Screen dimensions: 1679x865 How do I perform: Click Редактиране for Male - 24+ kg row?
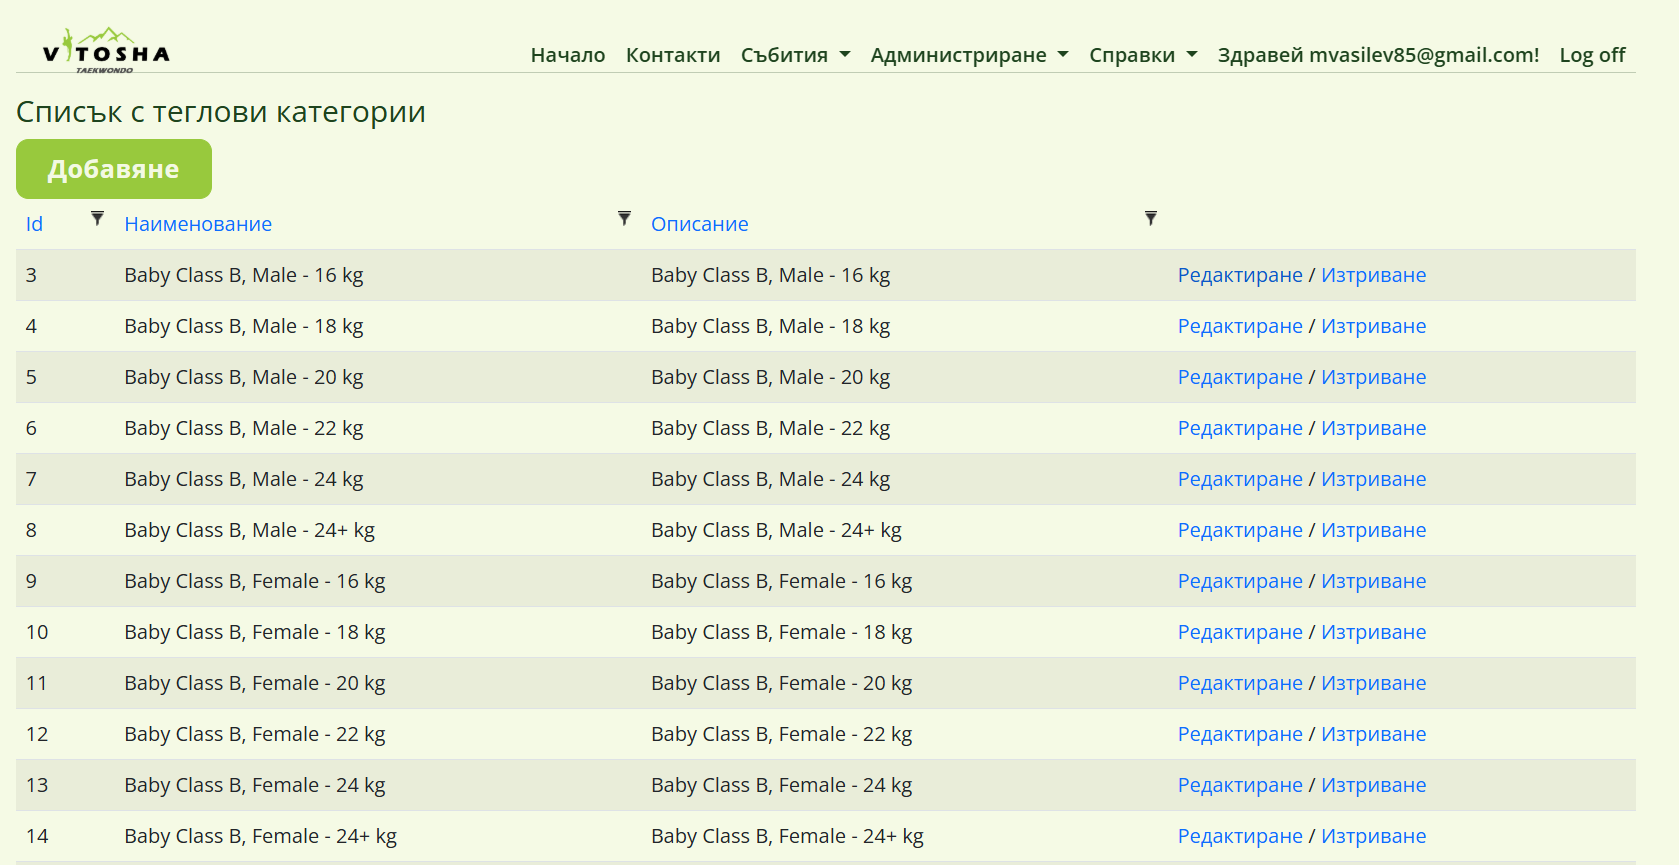[1240, 530]
